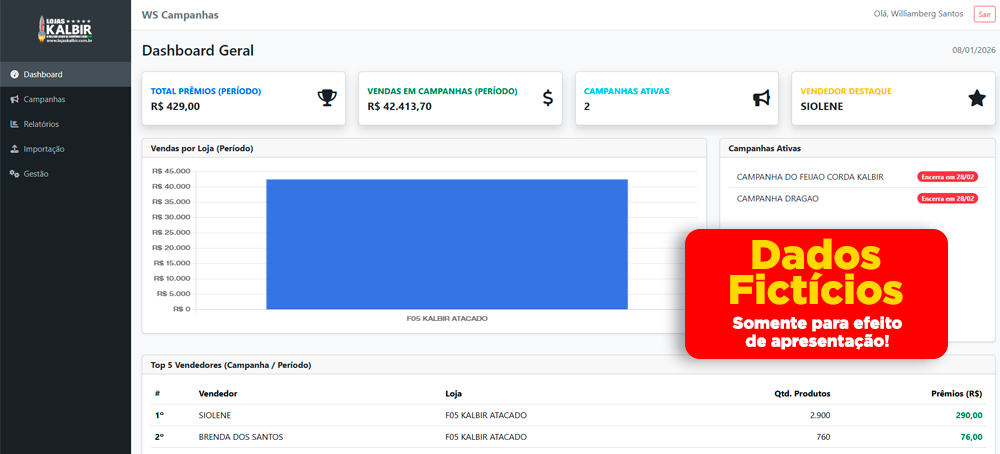Image resolution: width=1000 pixels, height=454 pixels.
Task: Select CAMPANHA DRAGAO entry
Action: coord(777,198)
